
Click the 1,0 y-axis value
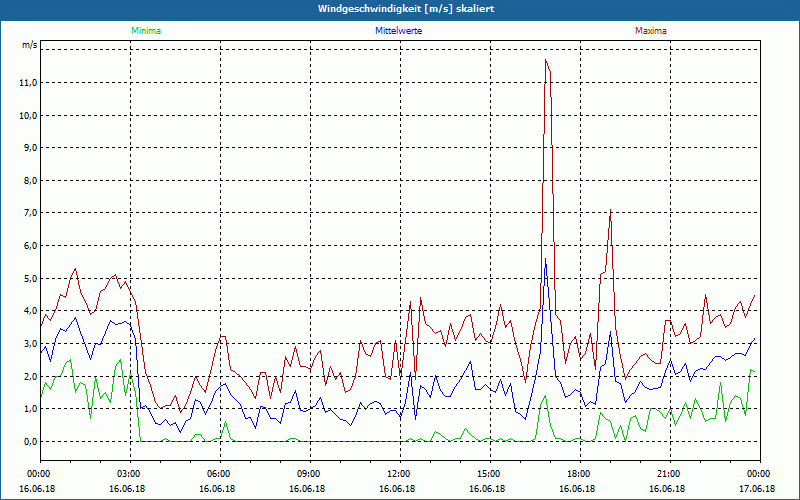pyautogui.click(x=30, y=409)
